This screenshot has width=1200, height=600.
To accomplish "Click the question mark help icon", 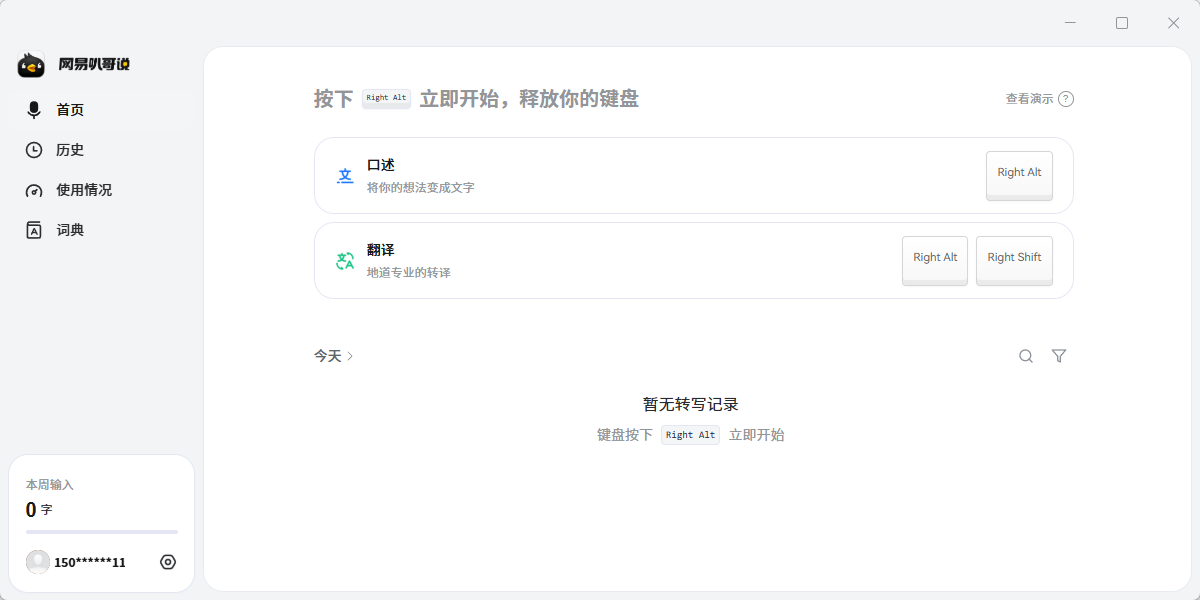I will click(x=1066, y=99).
